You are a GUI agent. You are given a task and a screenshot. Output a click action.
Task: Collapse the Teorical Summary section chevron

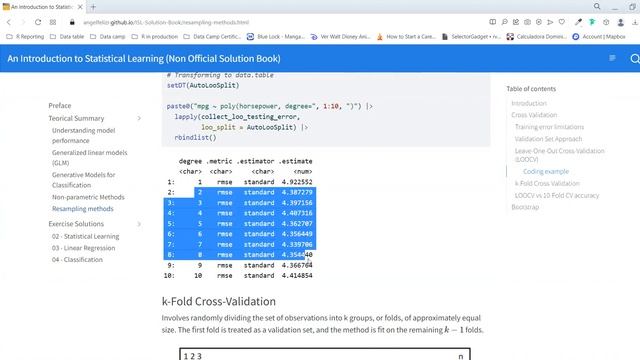pos(139,118)
